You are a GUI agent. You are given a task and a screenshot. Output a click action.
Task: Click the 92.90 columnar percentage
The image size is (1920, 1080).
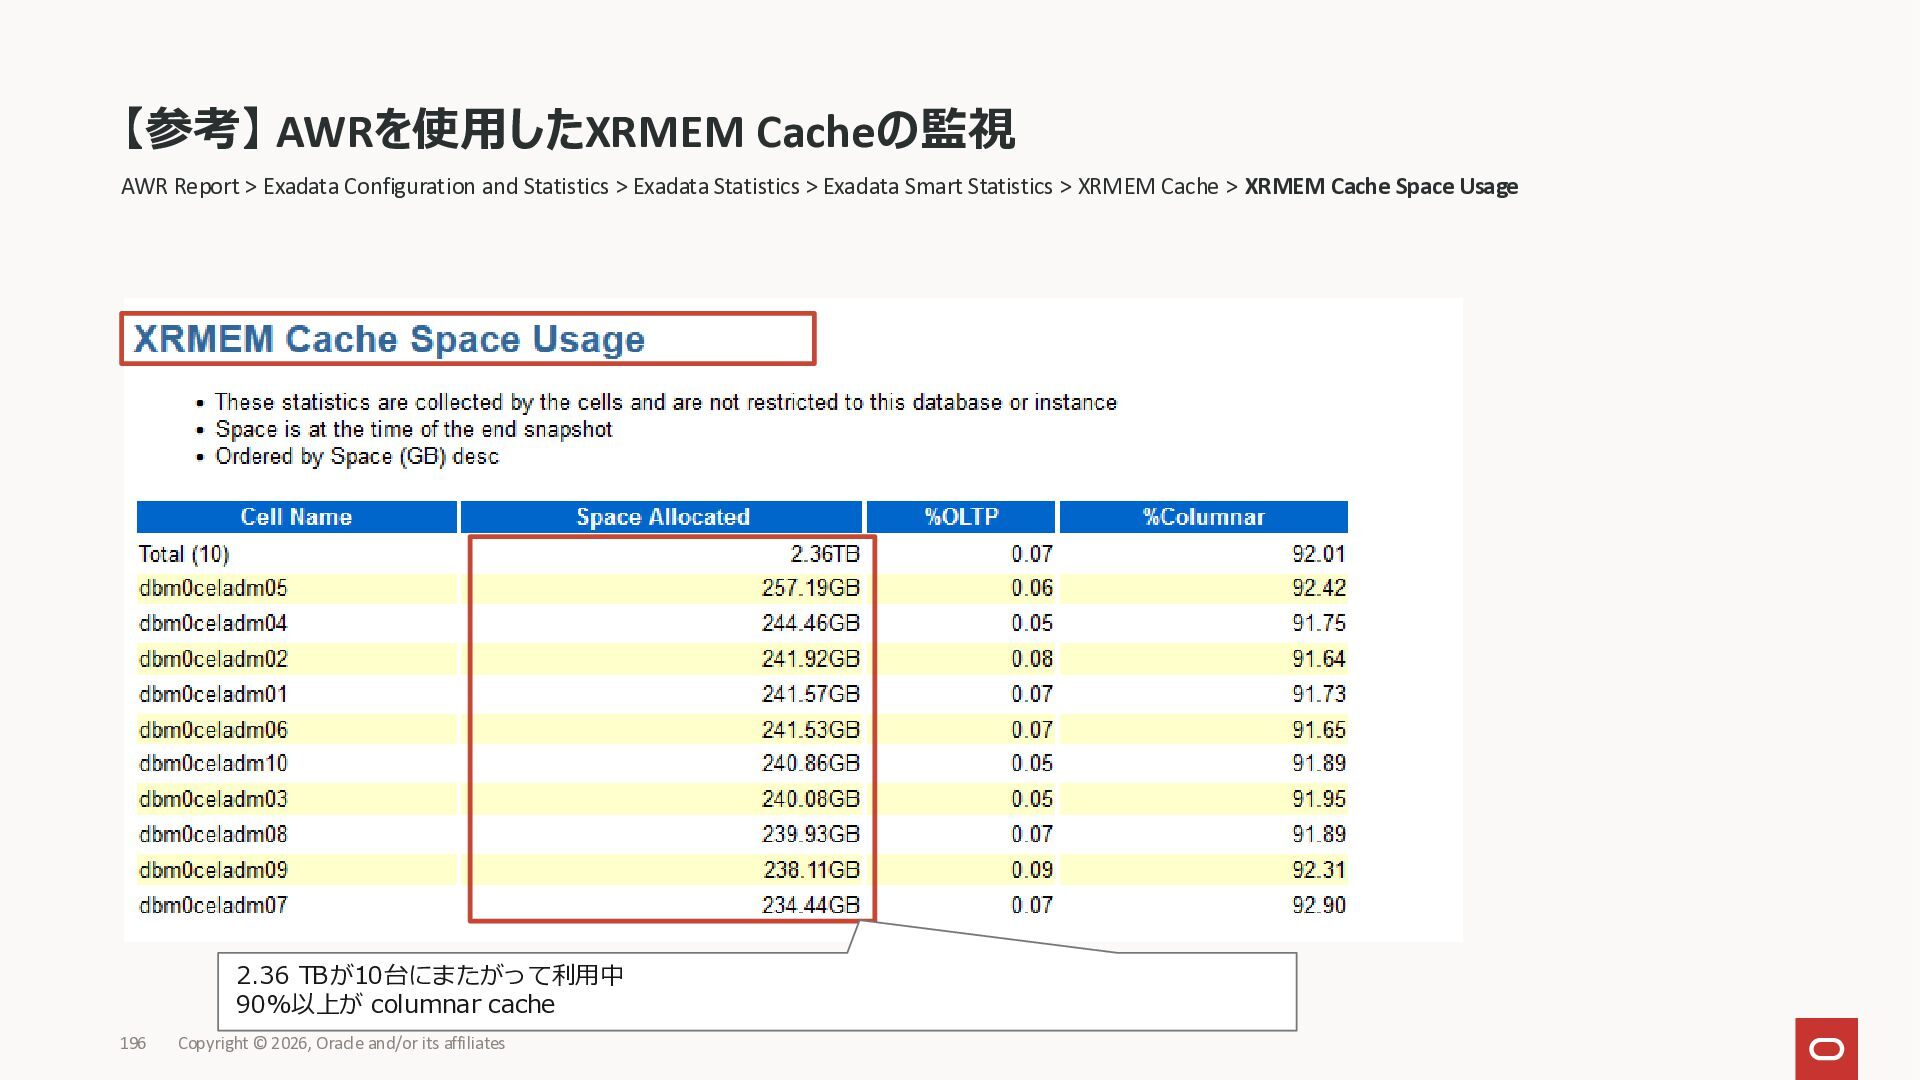(1318, 905)
